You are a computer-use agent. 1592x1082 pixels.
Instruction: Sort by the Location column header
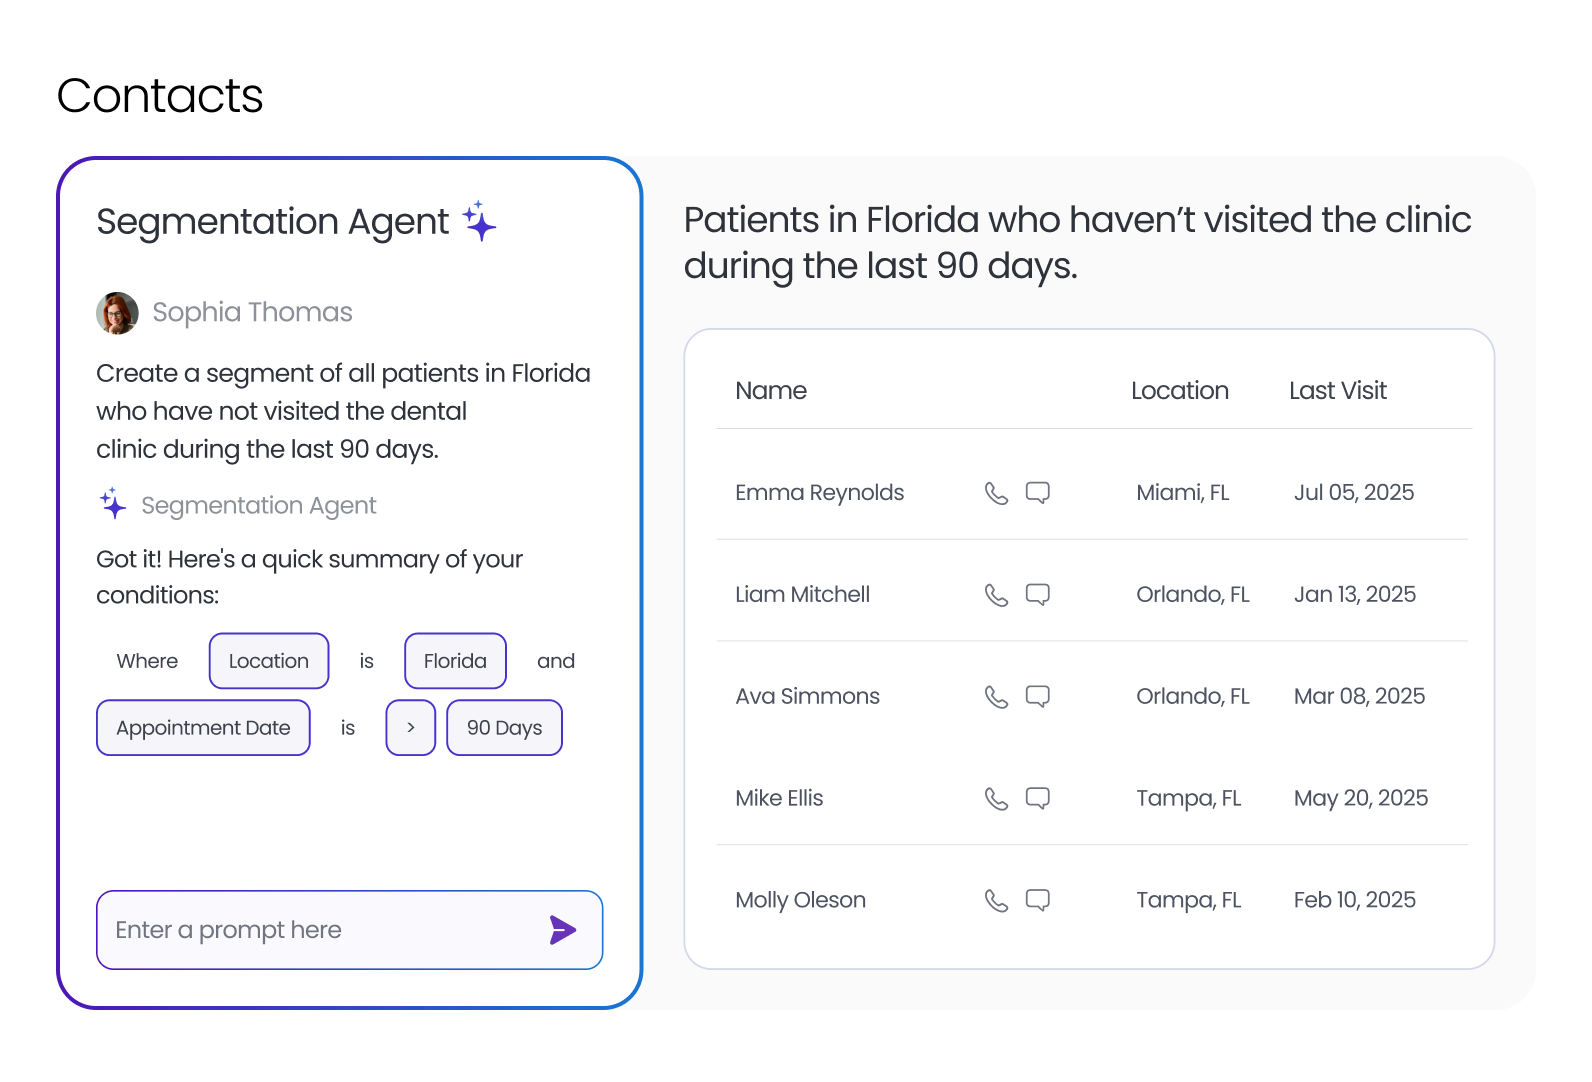[x=1180, y=391]
